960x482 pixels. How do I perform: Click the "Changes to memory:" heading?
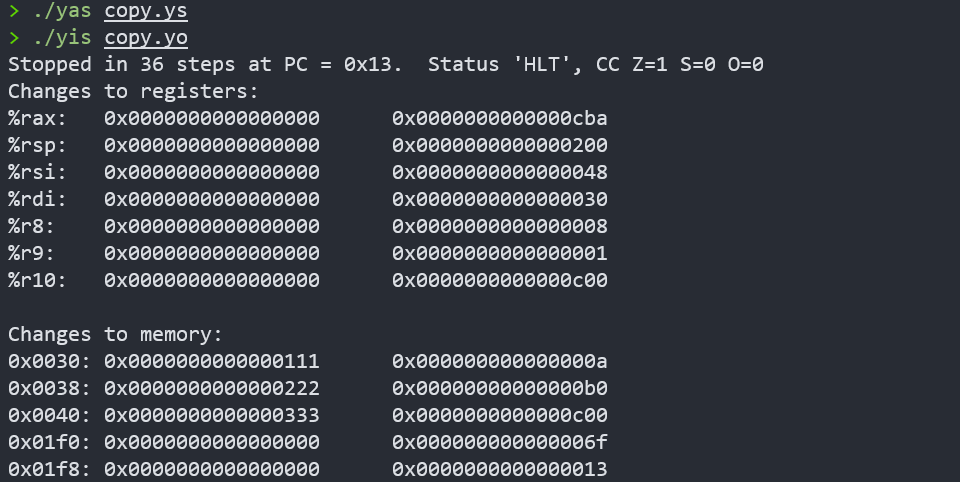click(x=115, y=335)
